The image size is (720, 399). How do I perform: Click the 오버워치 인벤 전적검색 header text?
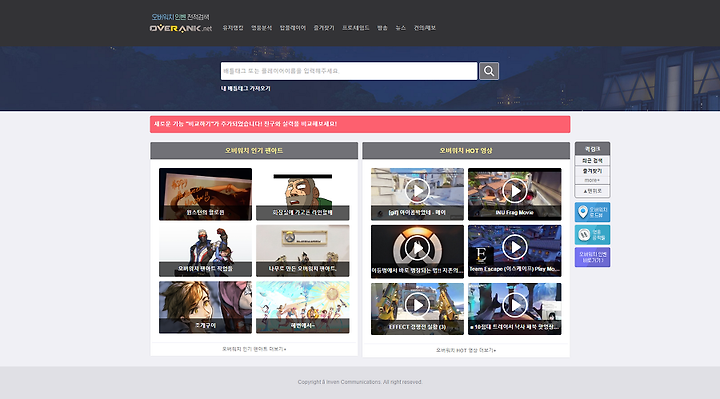180,17
